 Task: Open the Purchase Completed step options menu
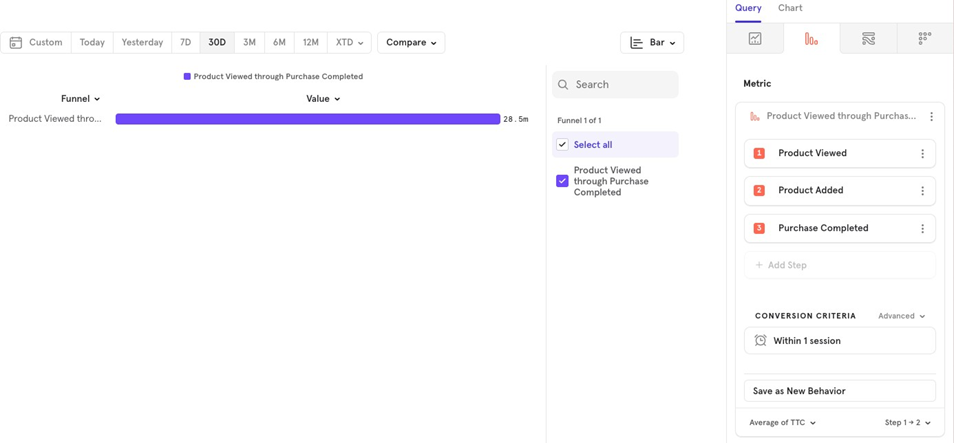pyautogui.click(x=922, y=229)
